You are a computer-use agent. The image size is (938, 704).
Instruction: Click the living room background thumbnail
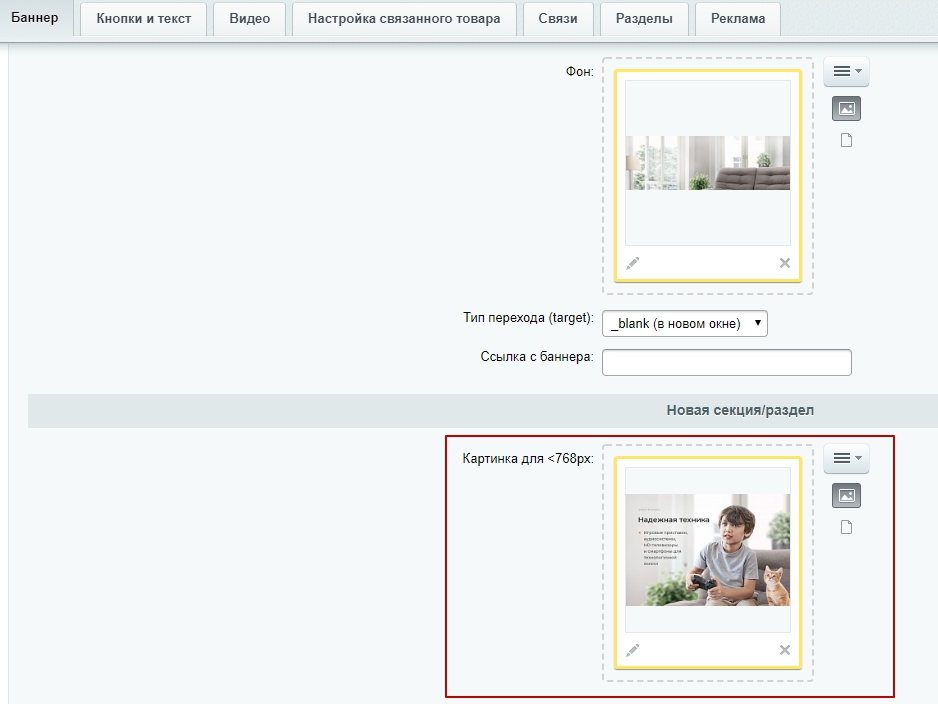coord(707,163)
